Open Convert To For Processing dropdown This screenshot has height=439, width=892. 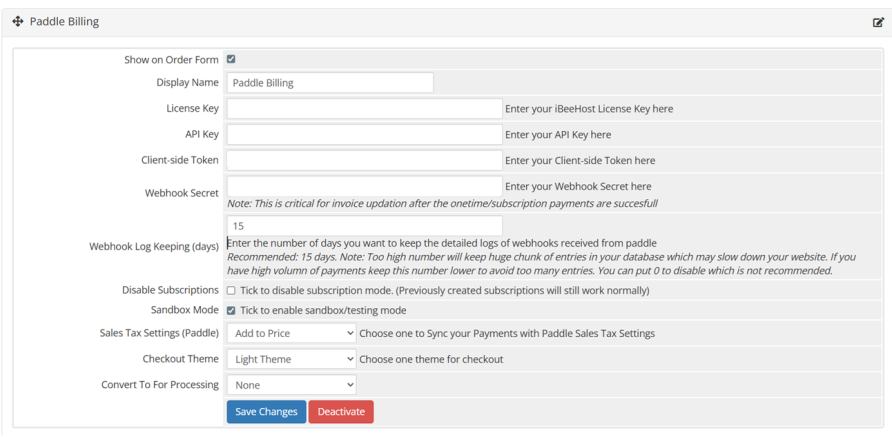tap(291, 385)
